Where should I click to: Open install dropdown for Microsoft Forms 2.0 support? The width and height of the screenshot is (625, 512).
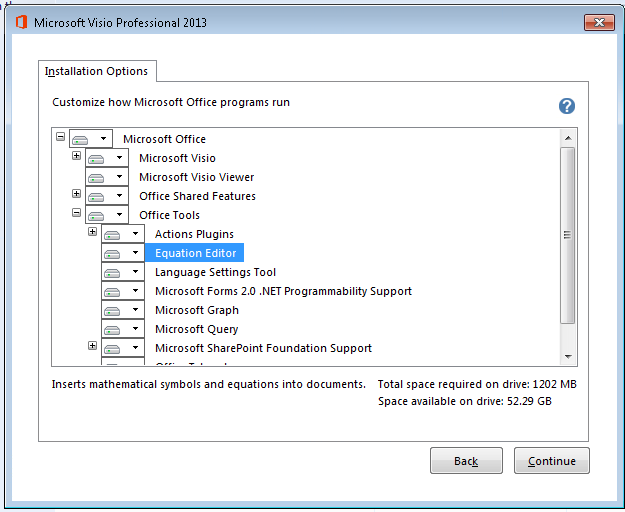point(123,291)
